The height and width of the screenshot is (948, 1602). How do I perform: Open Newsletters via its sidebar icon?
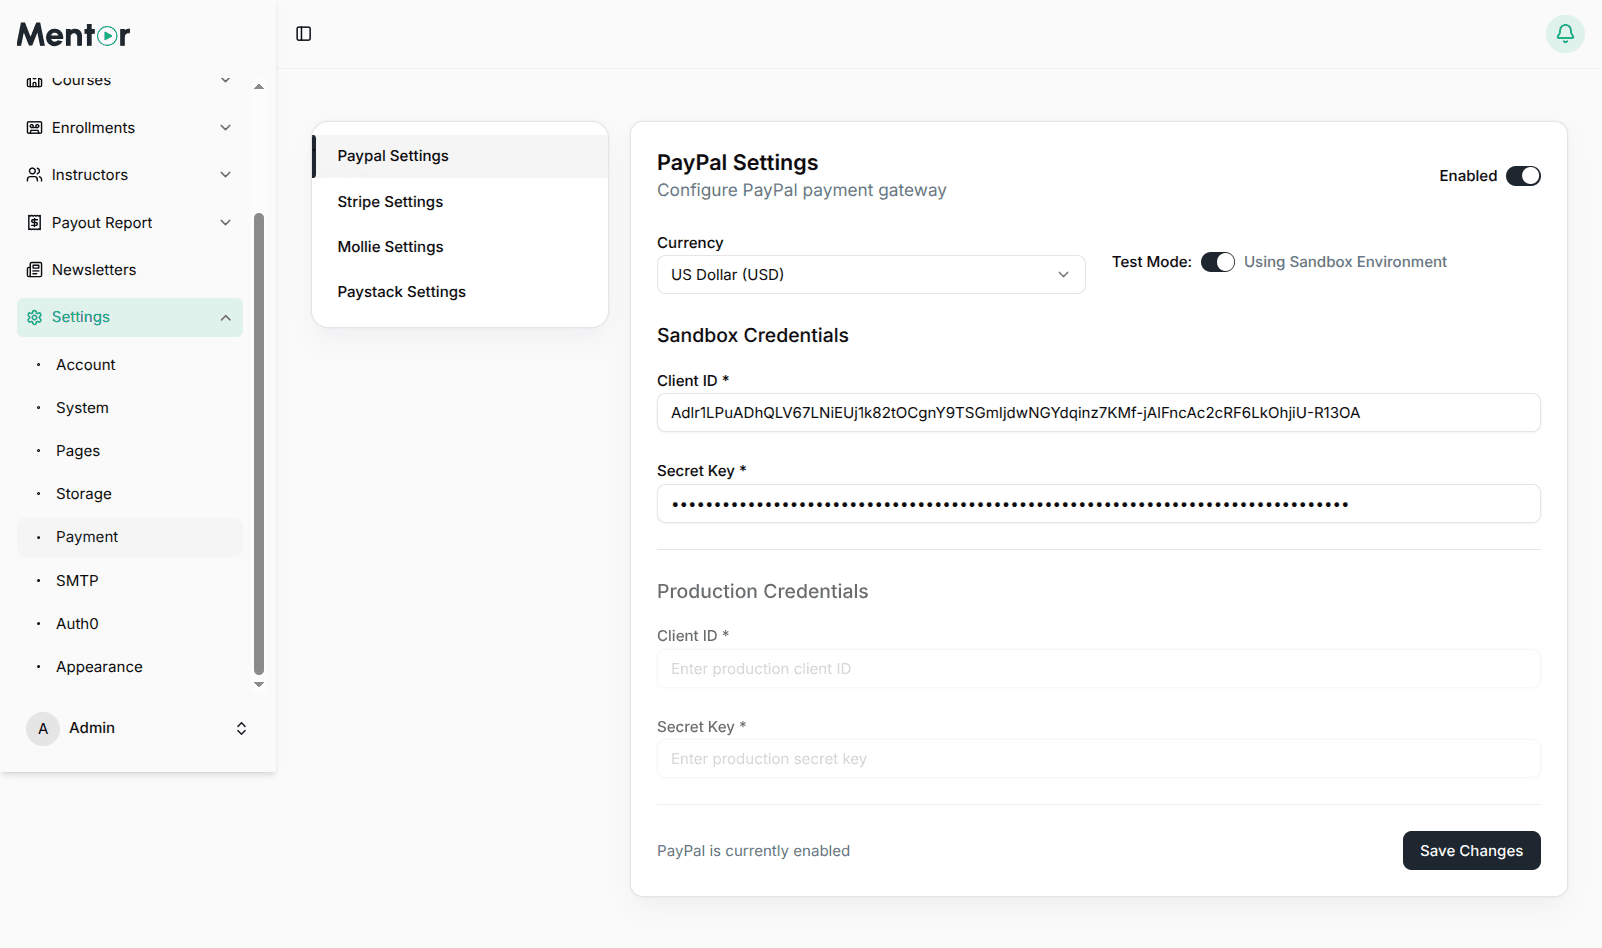pyautogui.click(x=34, y=269)
